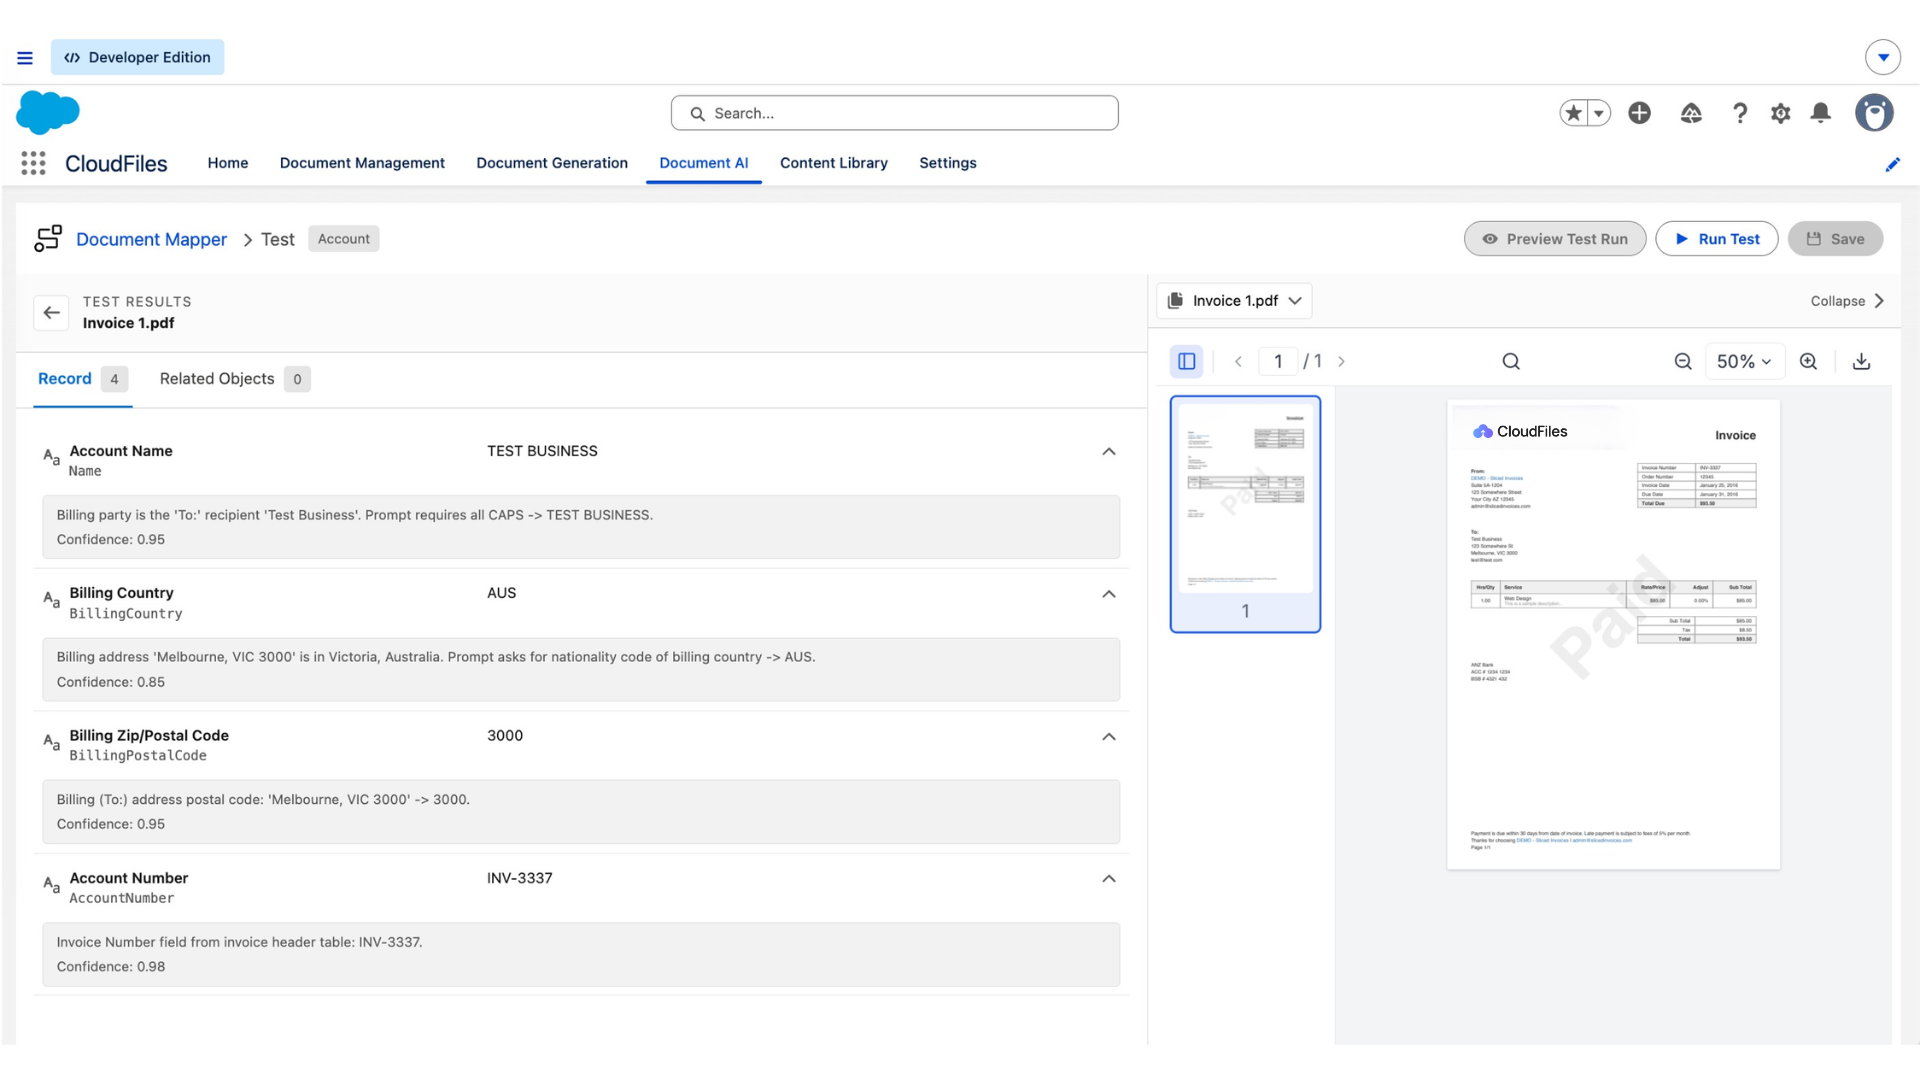
Task: Open the Trailhead guidance icon
Action: (1691, 113)
